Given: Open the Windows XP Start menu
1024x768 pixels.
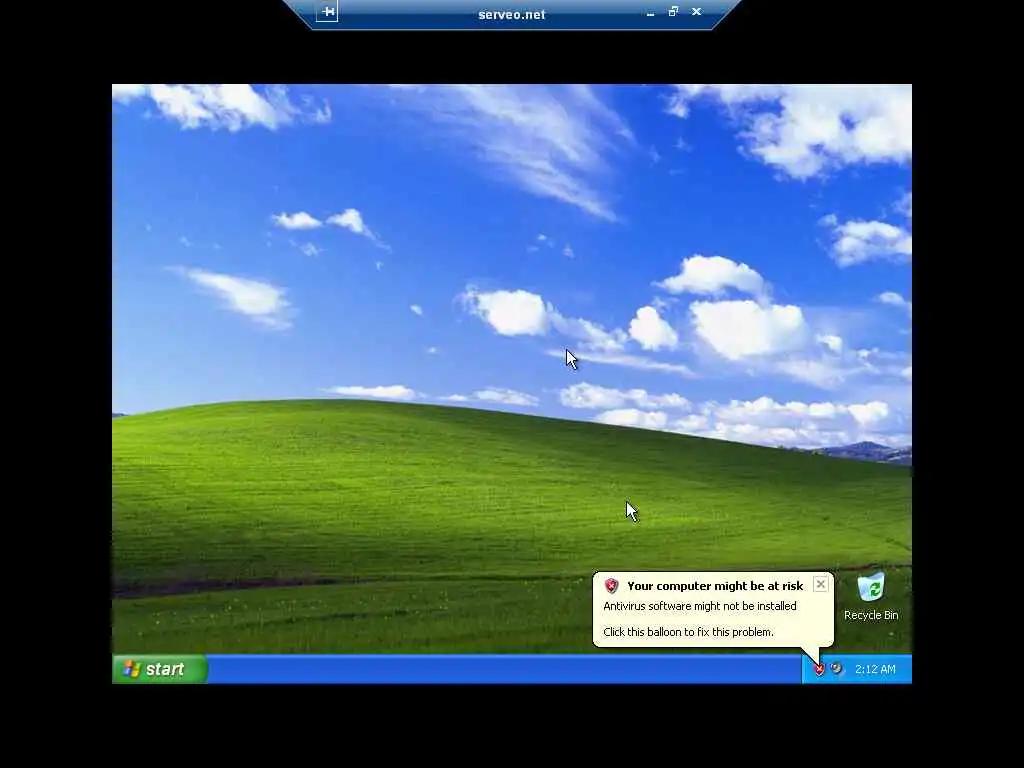Looking at the screenshot, I should tap(160, 669).
